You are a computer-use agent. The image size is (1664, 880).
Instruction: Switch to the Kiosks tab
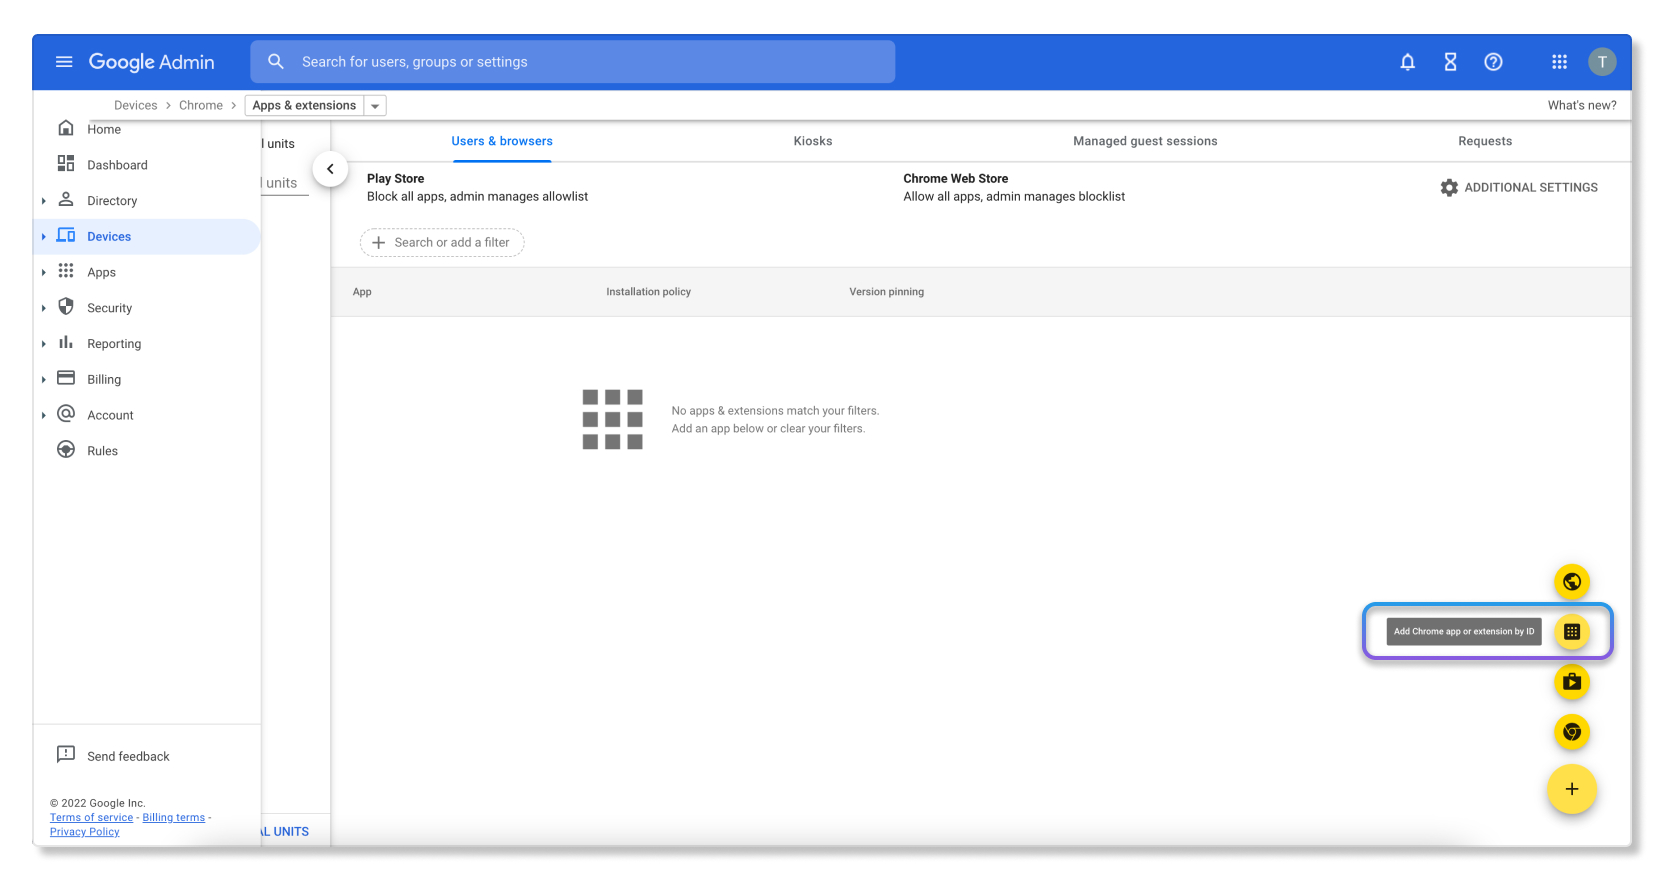813,141
